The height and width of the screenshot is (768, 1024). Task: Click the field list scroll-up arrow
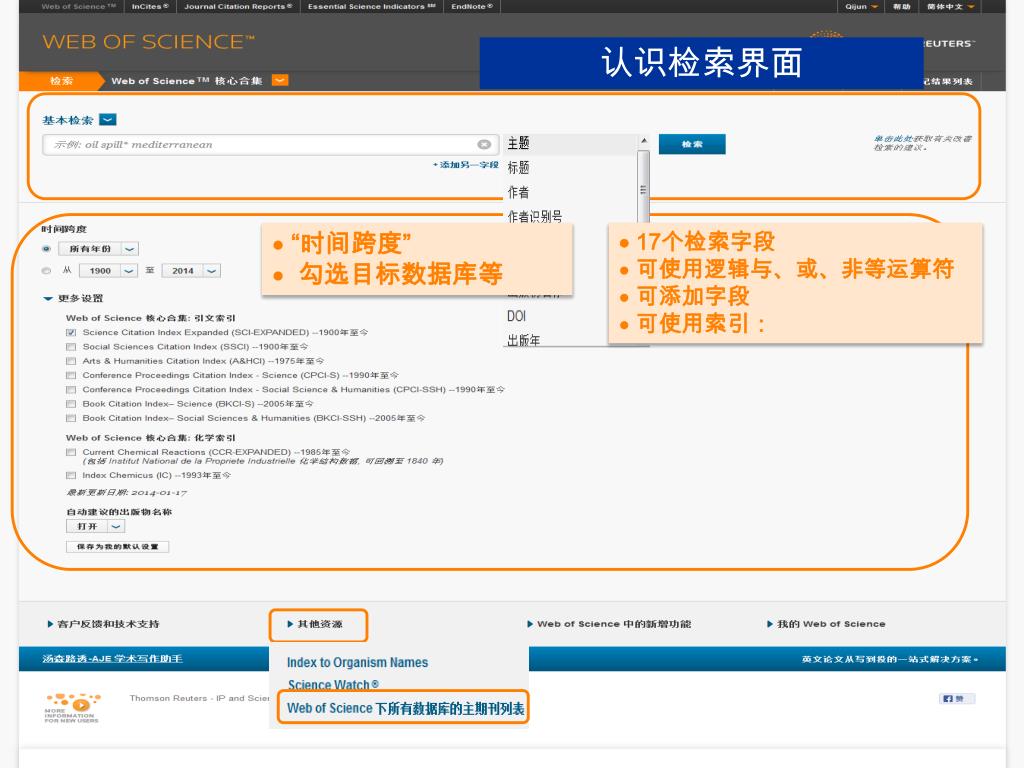pyautogui.click(x=644, y=141)
